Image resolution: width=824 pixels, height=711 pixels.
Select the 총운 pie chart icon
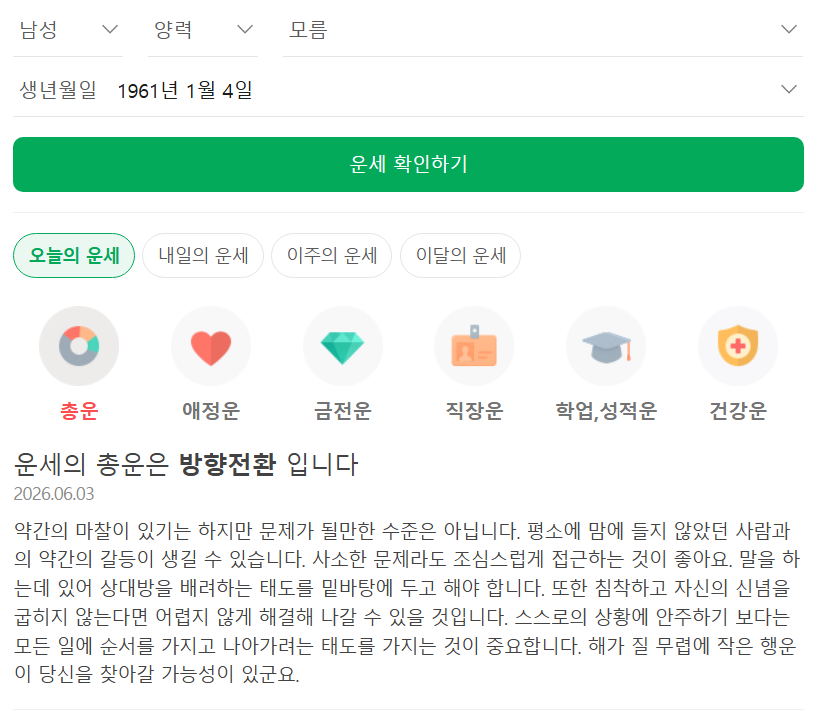[x=79, y=346]
